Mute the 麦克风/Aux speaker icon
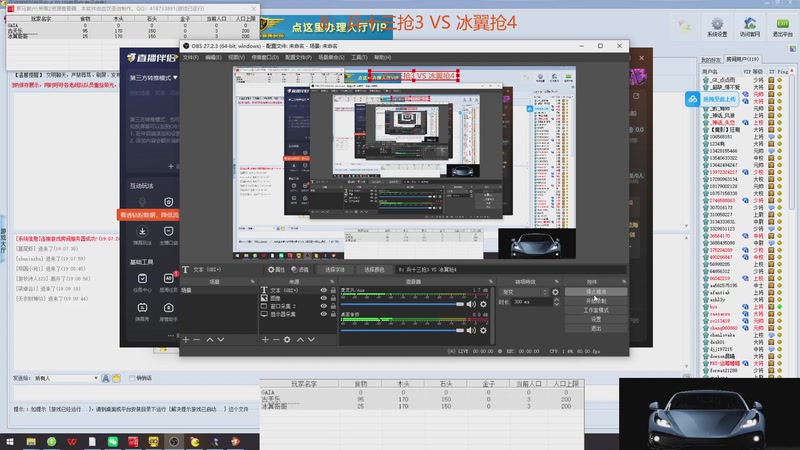Image resolution: width=800 pixels, height=450 pixels. point(471,305)
